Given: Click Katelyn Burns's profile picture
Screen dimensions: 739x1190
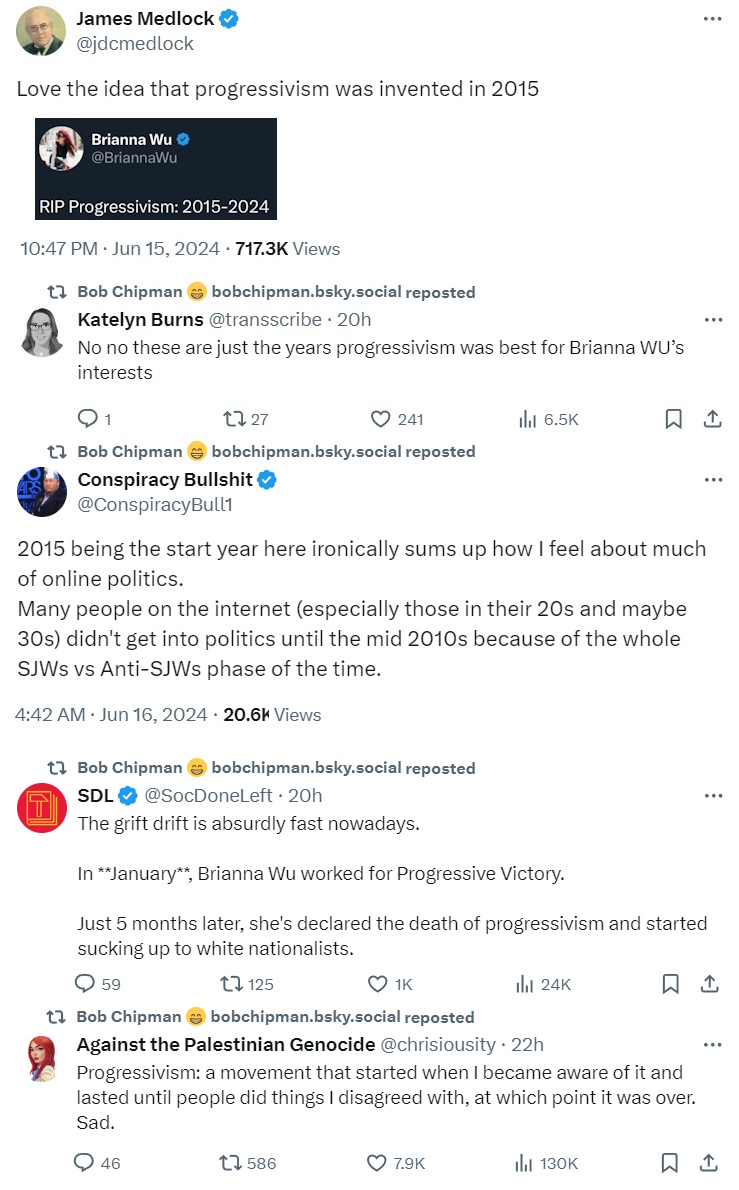Looking at the screenshot, I should point(41,332).
